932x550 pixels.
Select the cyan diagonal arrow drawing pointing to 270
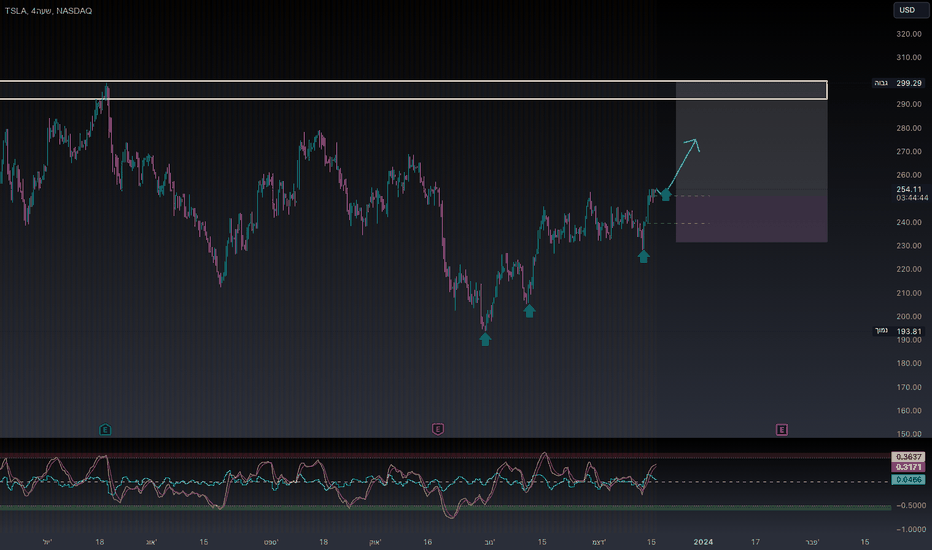coord(682,164)
